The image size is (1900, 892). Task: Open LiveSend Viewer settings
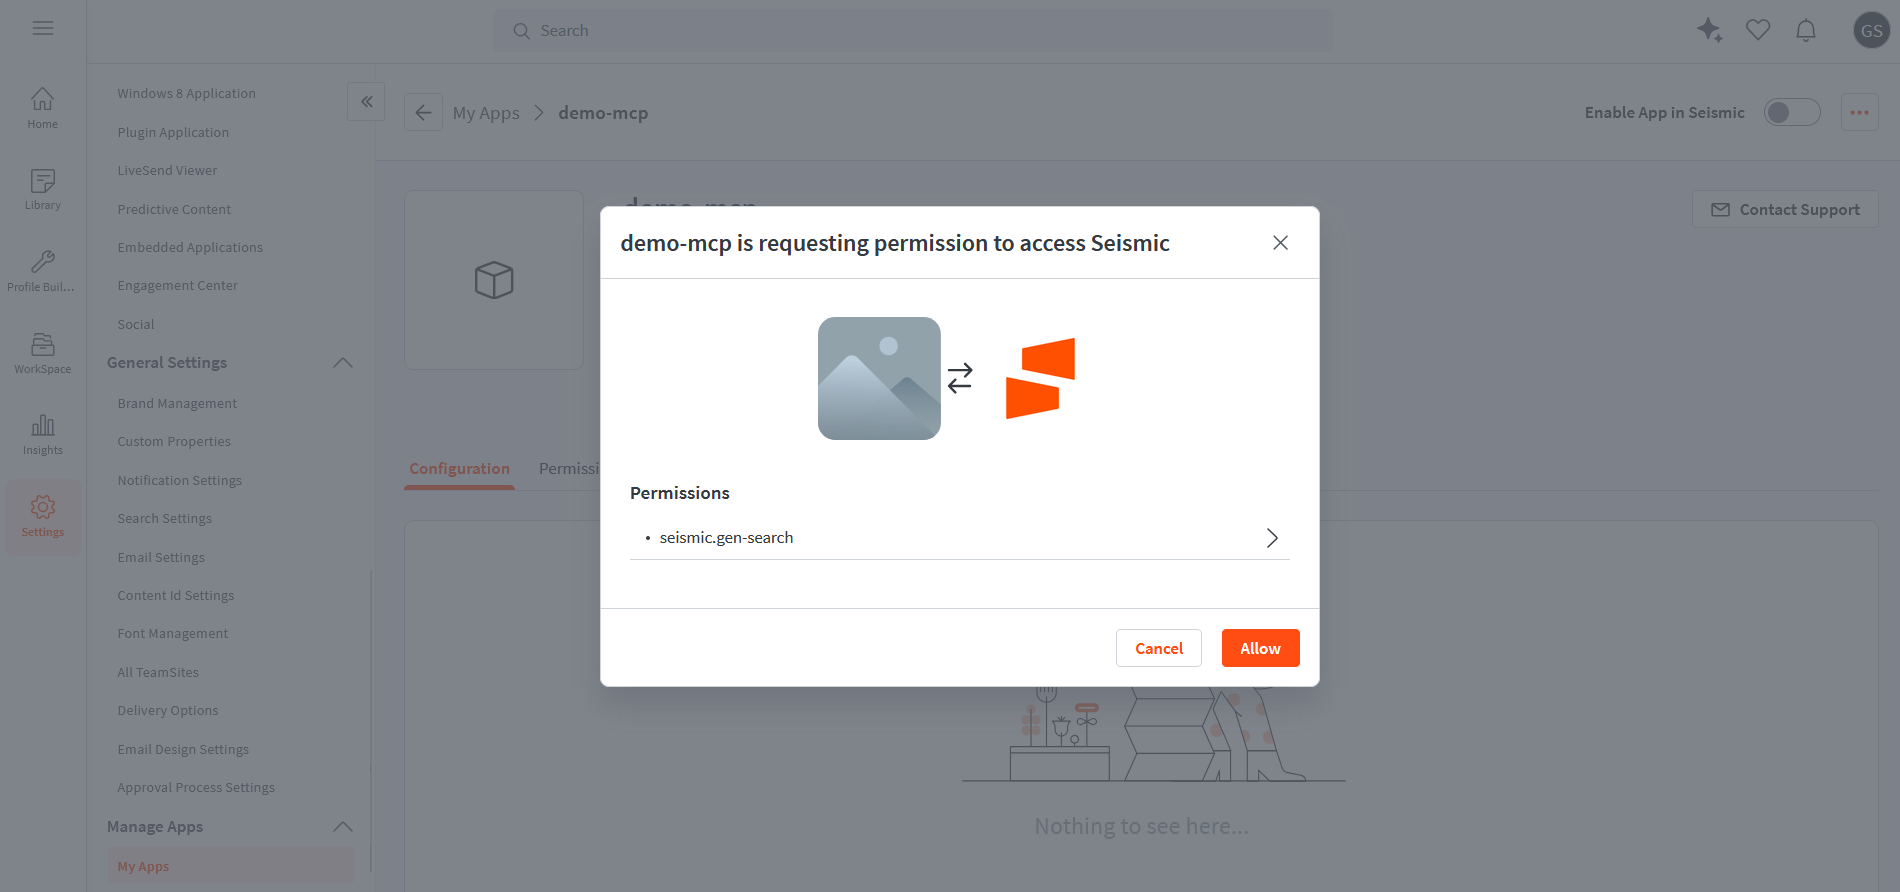[167, 170]
